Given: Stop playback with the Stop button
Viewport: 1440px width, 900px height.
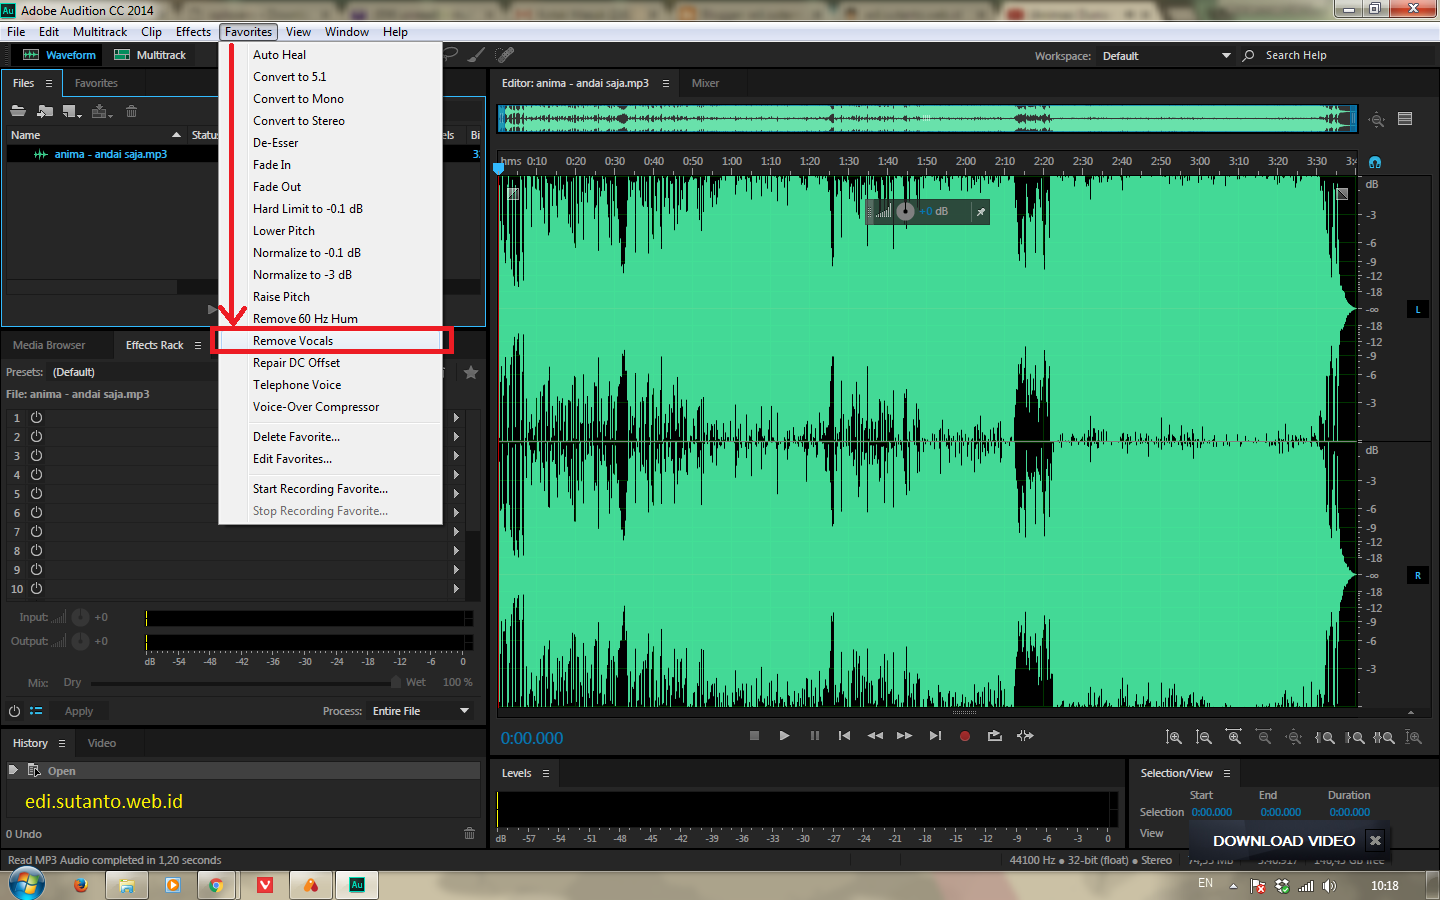Looking at the screenshot, I should tap(754, 736).
